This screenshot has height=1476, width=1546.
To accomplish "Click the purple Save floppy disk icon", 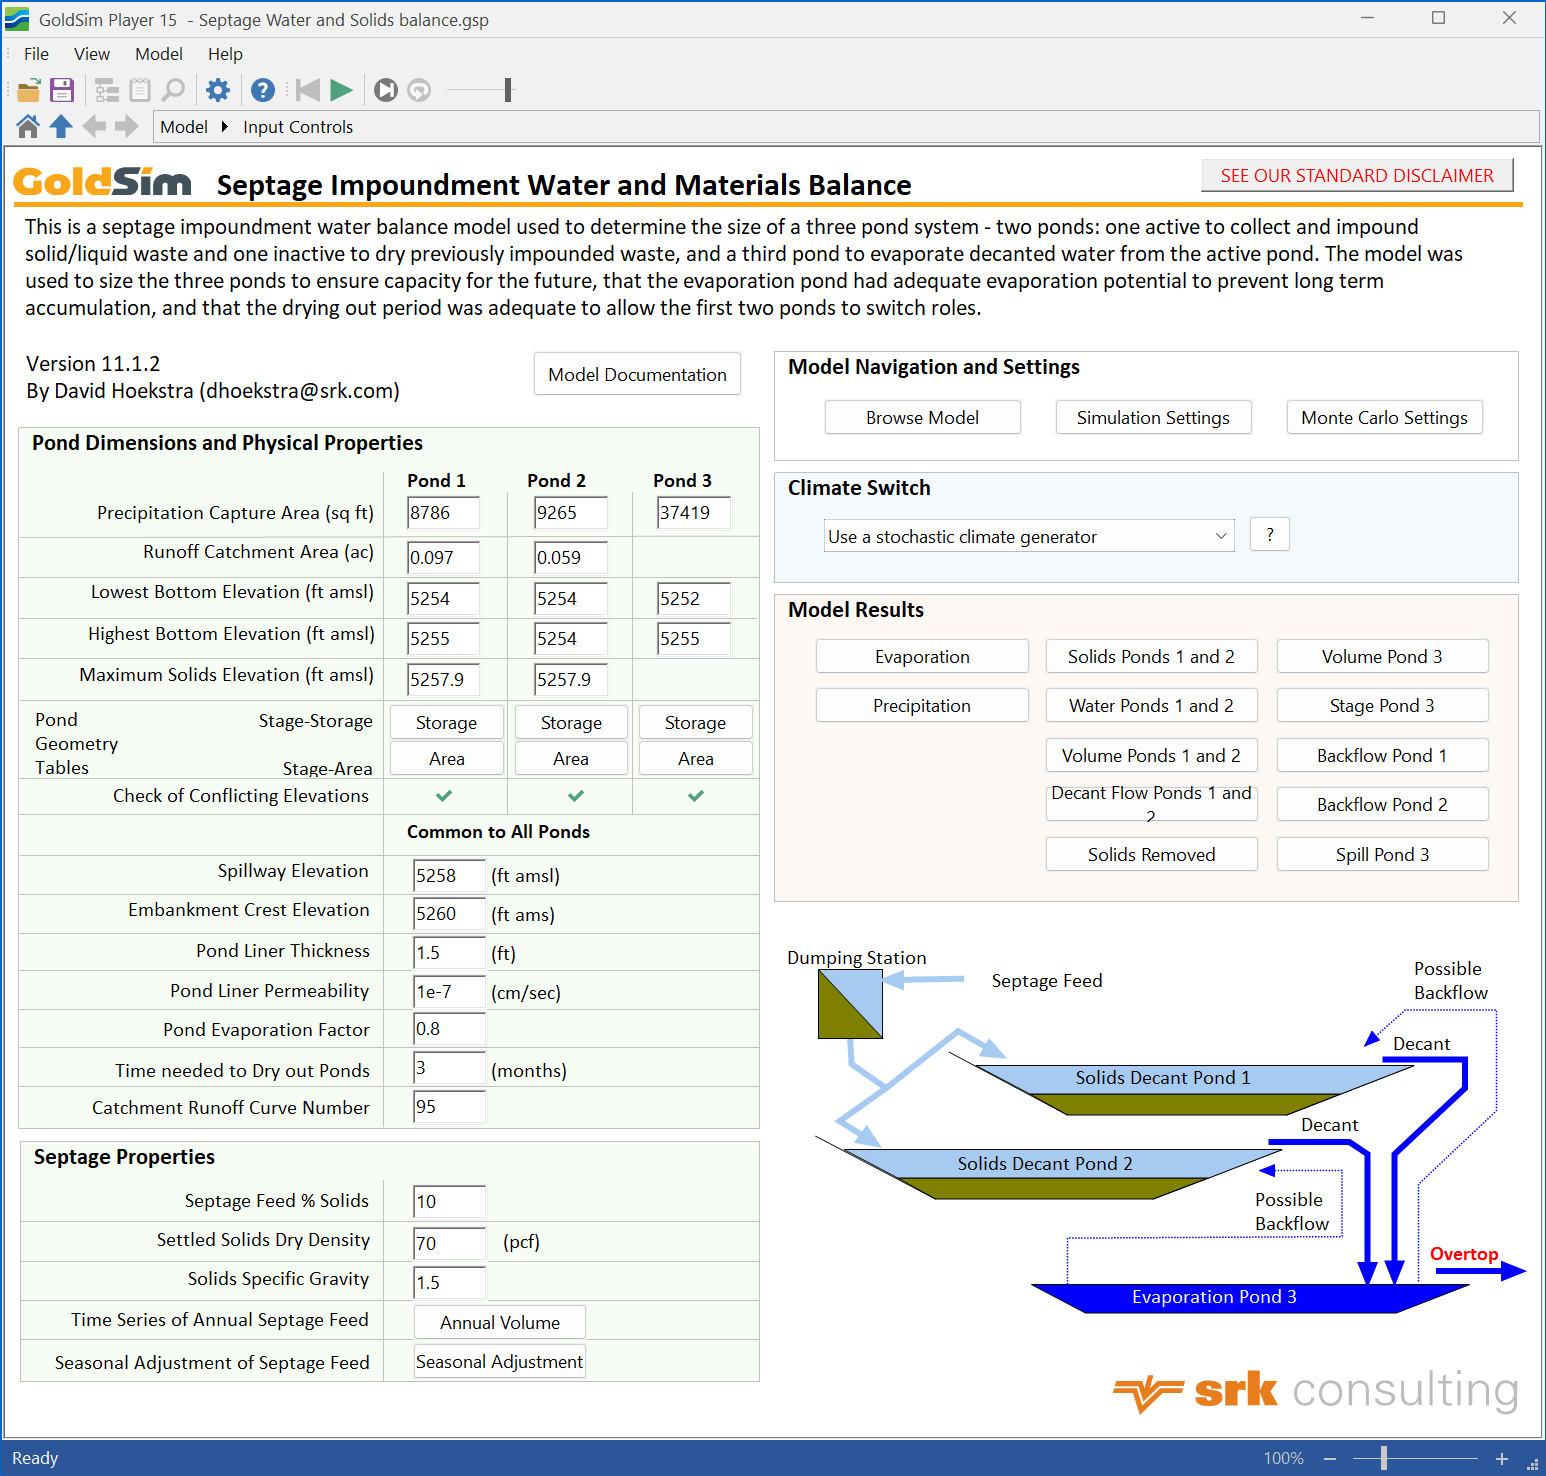I will click(x=62, y=90).
